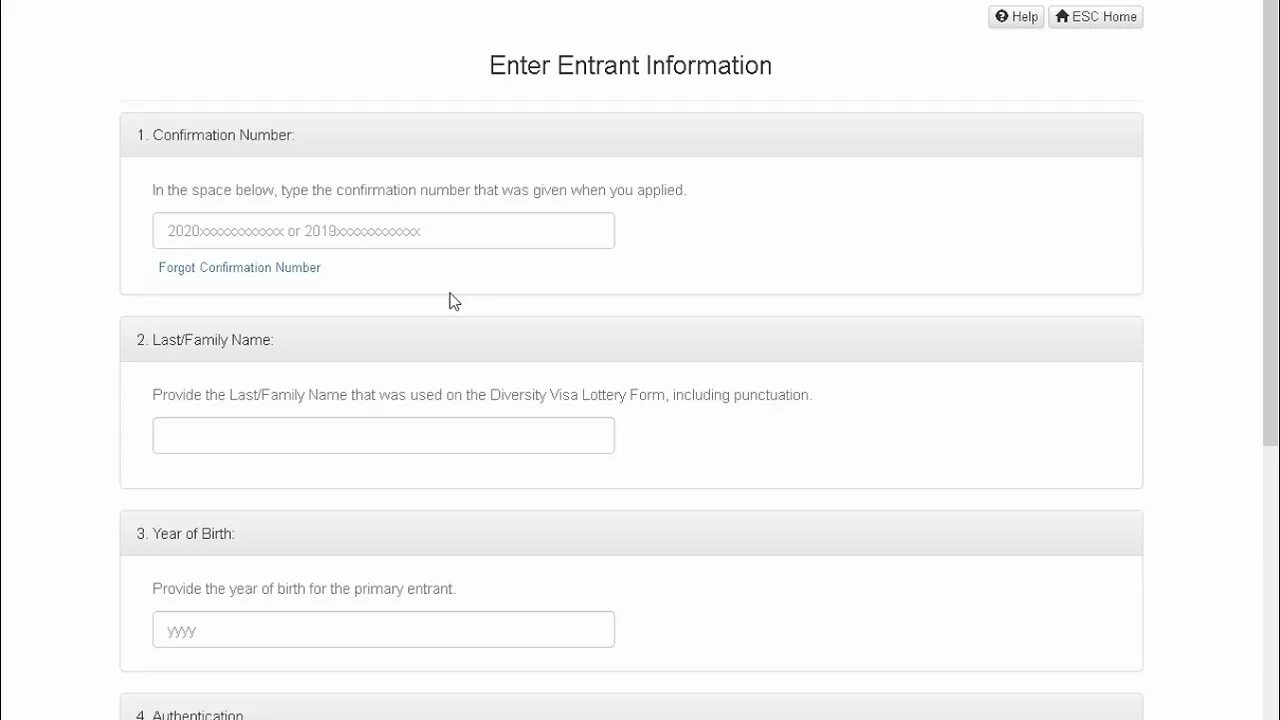Open the Forgot Confirmation Number link
Image resolution: width=1280 pixels, height=720 pixels.
click(239, 267)
